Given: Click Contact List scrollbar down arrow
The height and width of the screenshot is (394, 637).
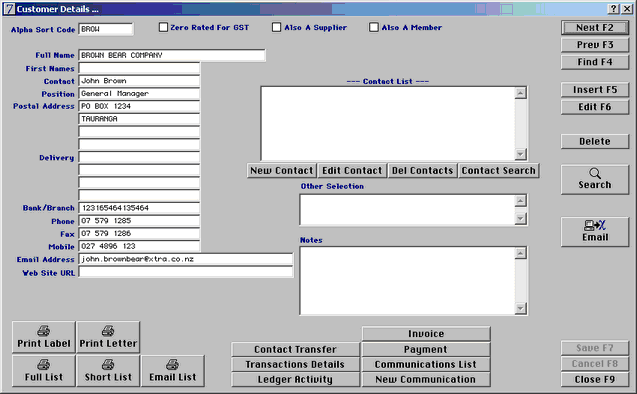Looking at the screenshot, I should coord(520,154).
